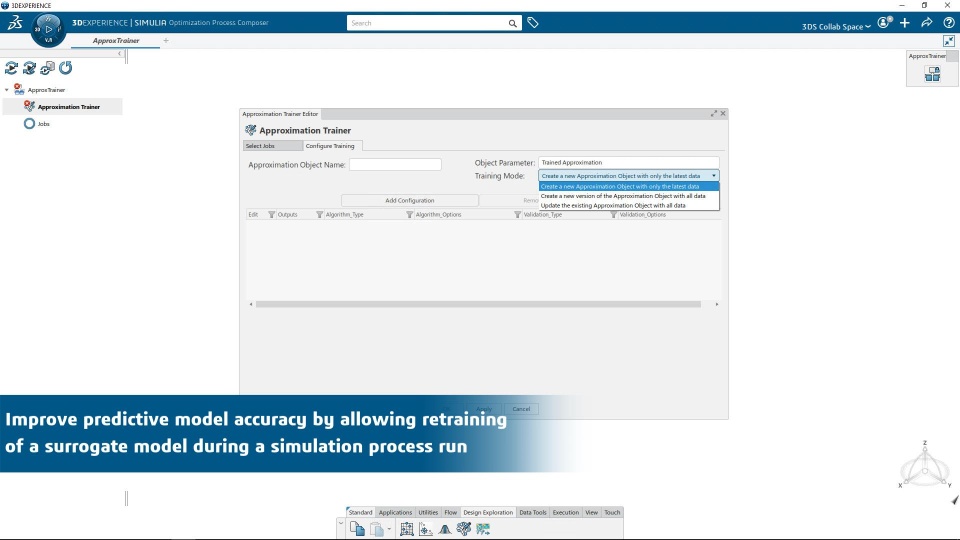960x540 pixels.
Task: Collapse the left tree panel with the chevron
Action: pos(120,54)
